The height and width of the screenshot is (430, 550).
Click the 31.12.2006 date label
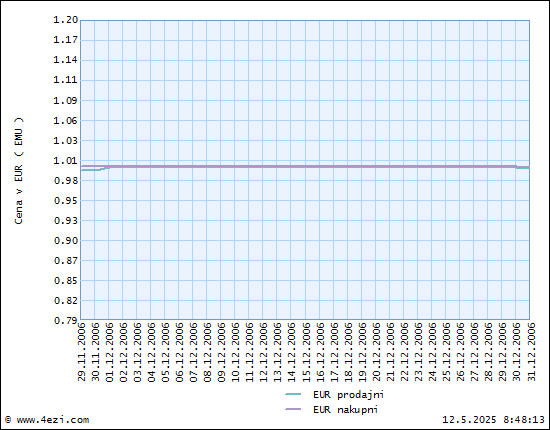tap(531, 352)
